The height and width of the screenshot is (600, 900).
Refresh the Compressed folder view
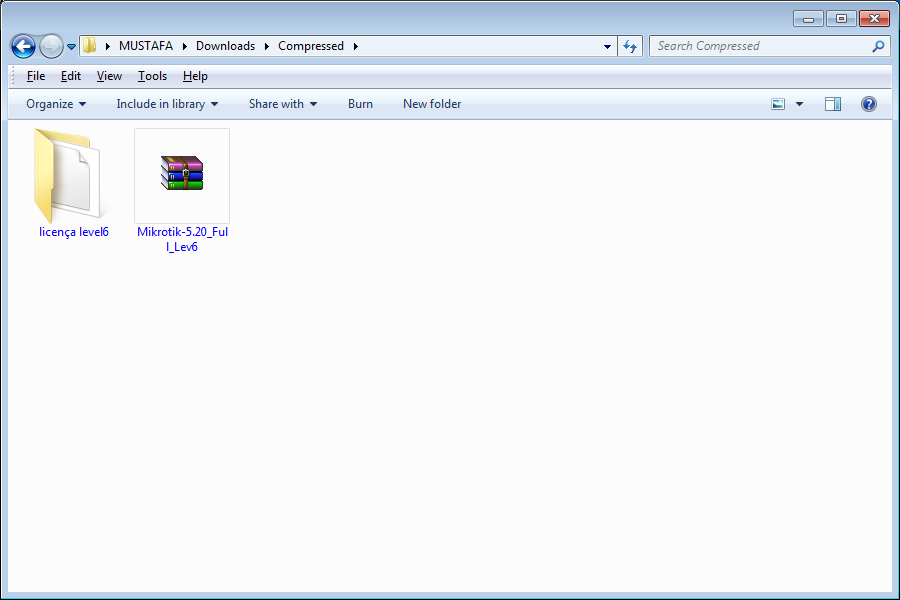coord(630,46)
